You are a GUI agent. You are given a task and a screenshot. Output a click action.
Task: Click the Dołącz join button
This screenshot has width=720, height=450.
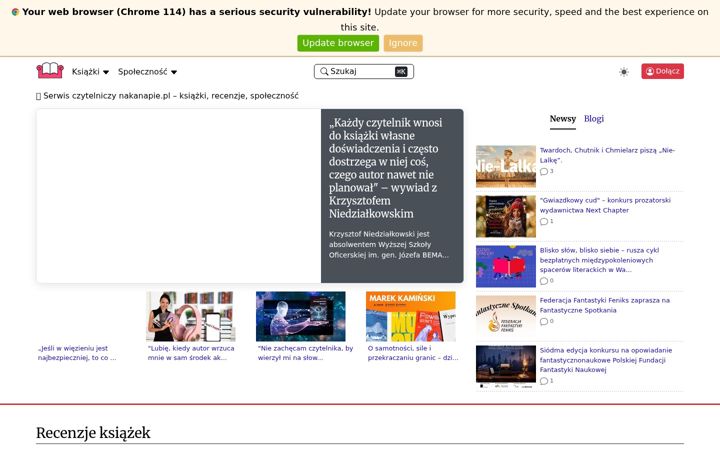(x=662, y=71)
